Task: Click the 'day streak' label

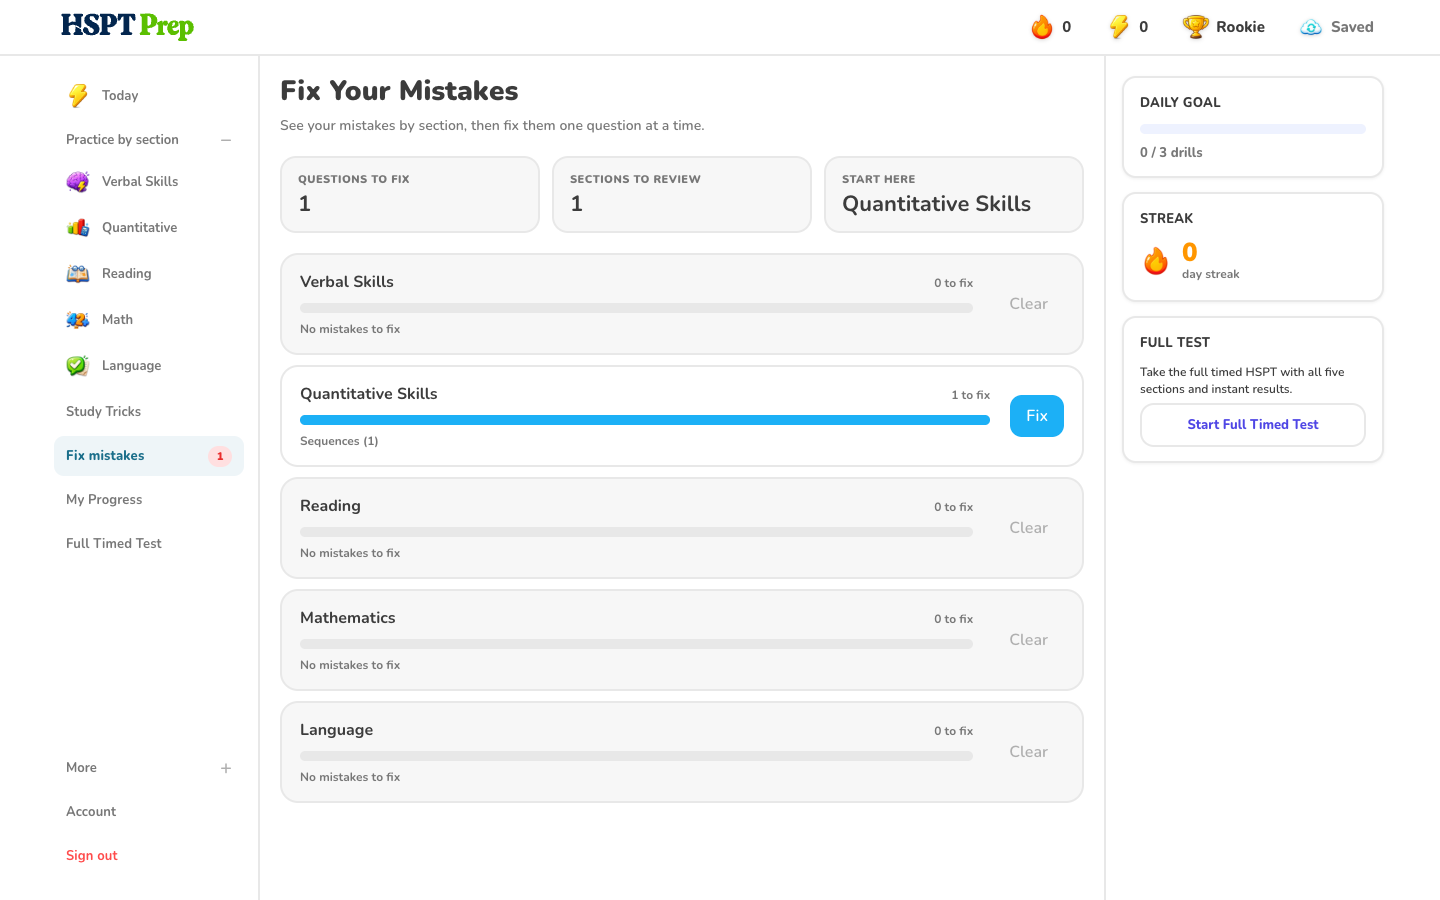Action: pyautogui.click(x=1210, y=274)
